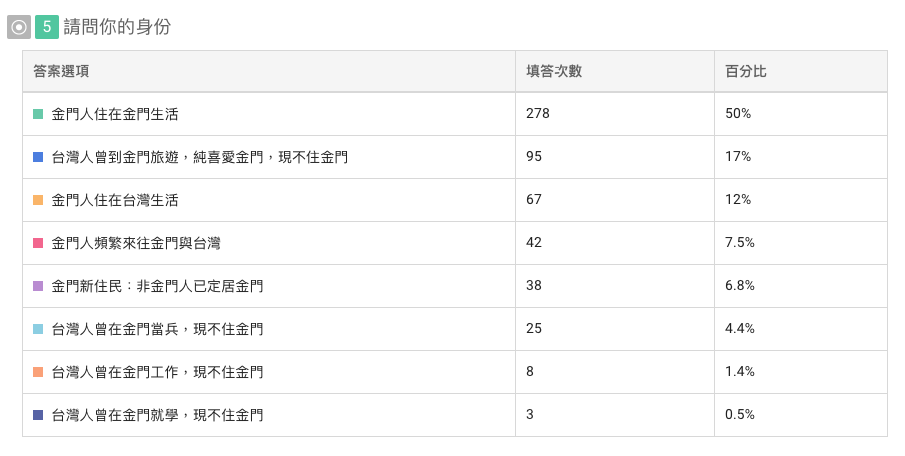The image size is (905, 456).
Task: Click the 金門新住民：非金門人已定居金門 label
Action: coord(157,286)
